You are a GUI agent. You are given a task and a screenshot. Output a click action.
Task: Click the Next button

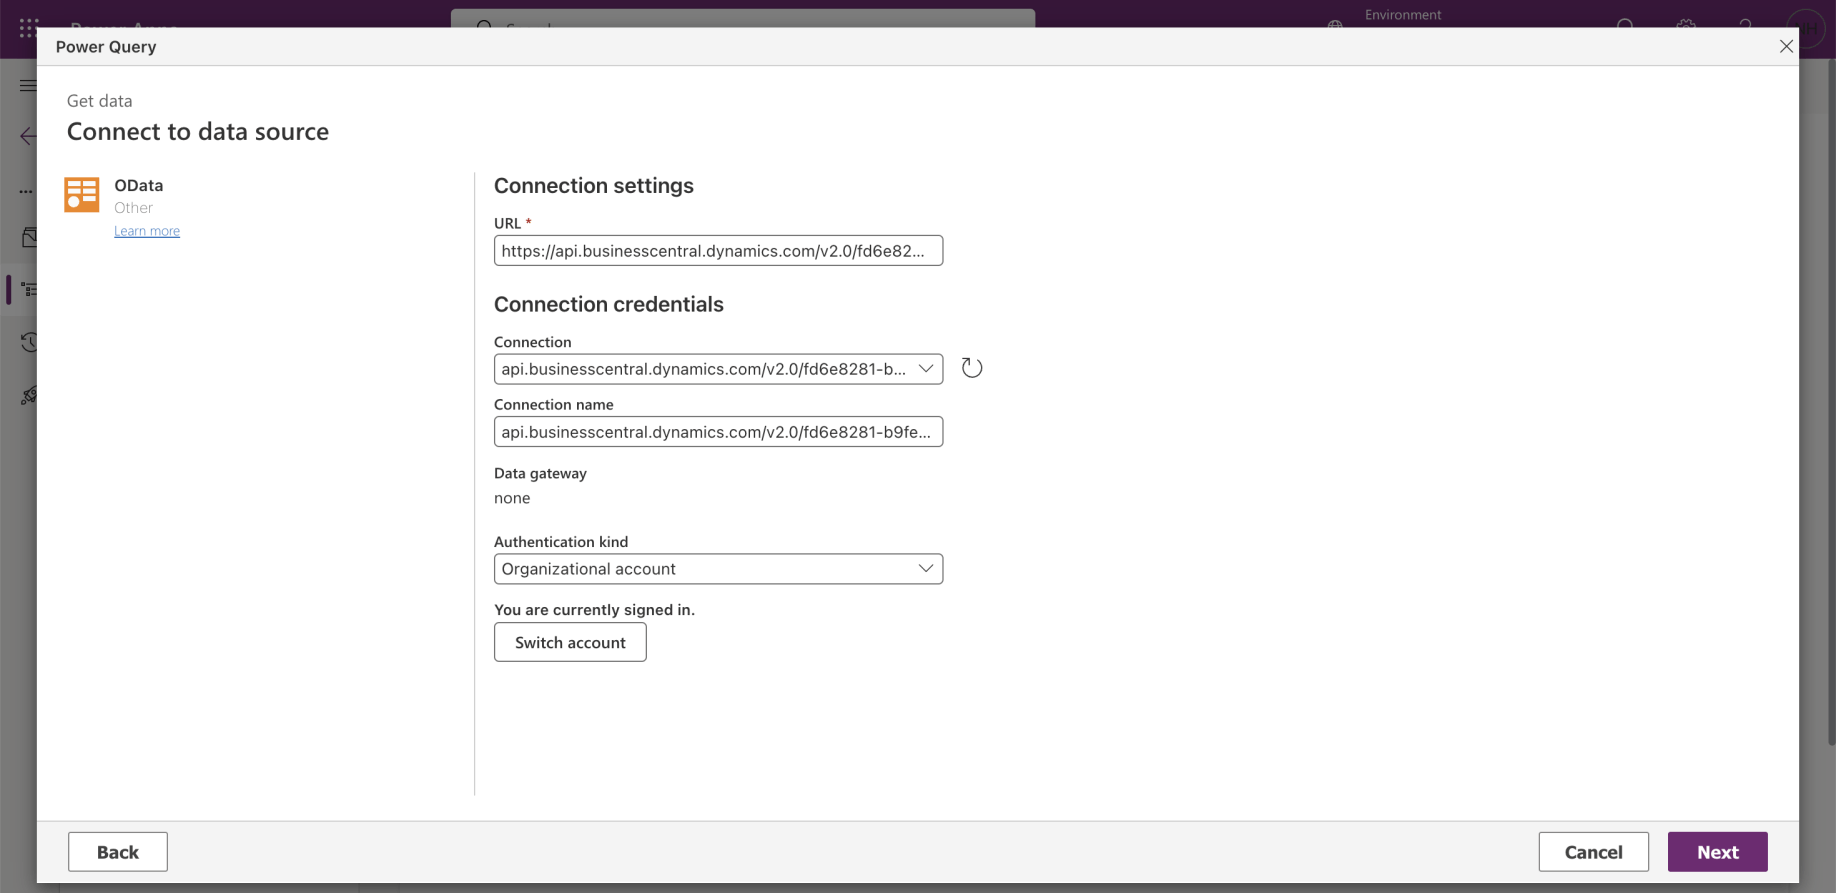click(x=1717, y=852)
